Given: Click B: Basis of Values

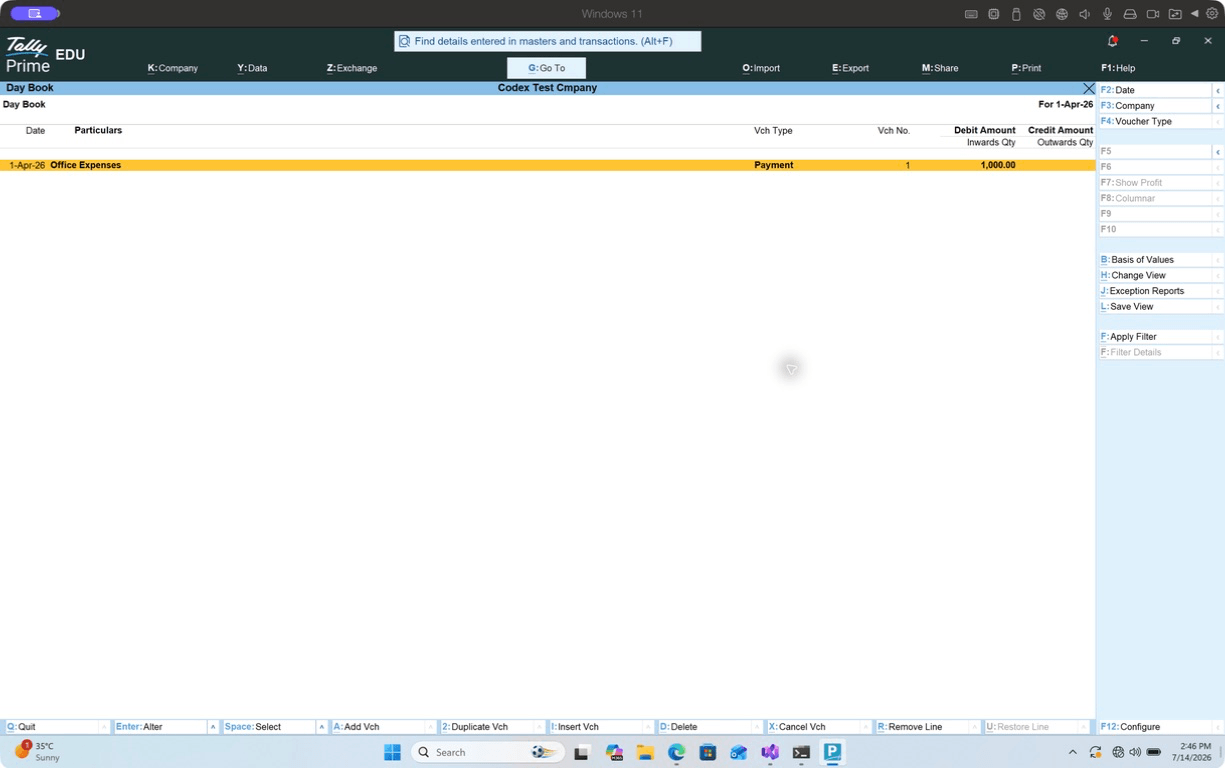Looking at the screenshot, I should pyautogui.click(x=1155, y=260).
